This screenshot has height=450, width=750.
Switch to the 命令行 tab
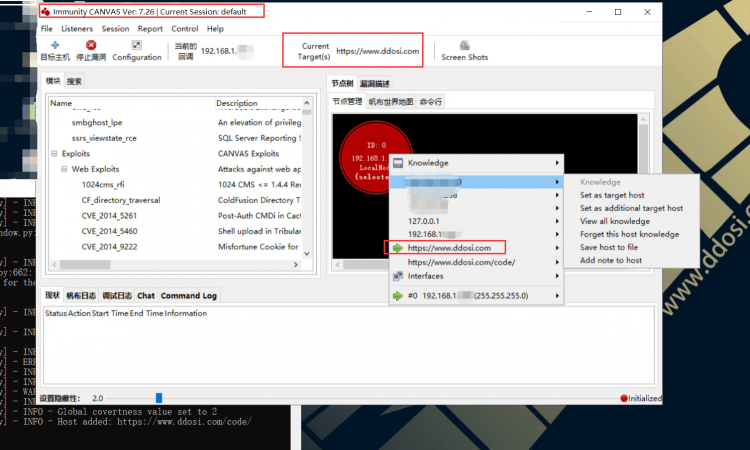pos(430,101)
